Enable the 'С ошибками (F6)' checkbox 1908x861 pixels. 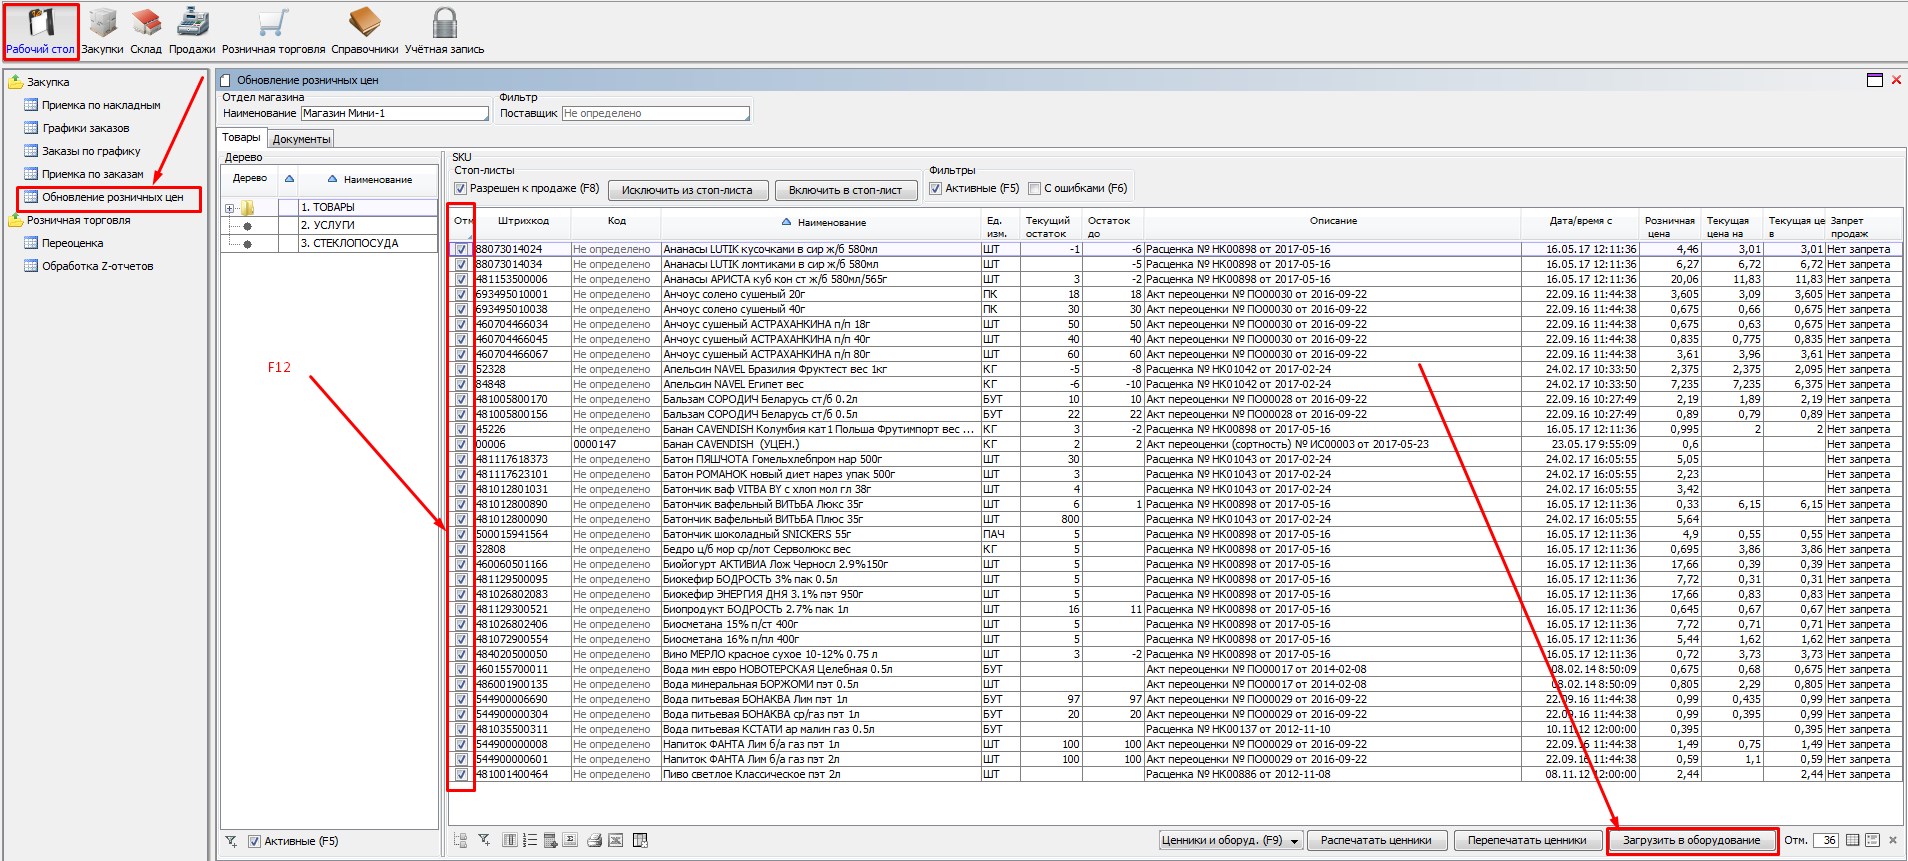point(1035,188)
